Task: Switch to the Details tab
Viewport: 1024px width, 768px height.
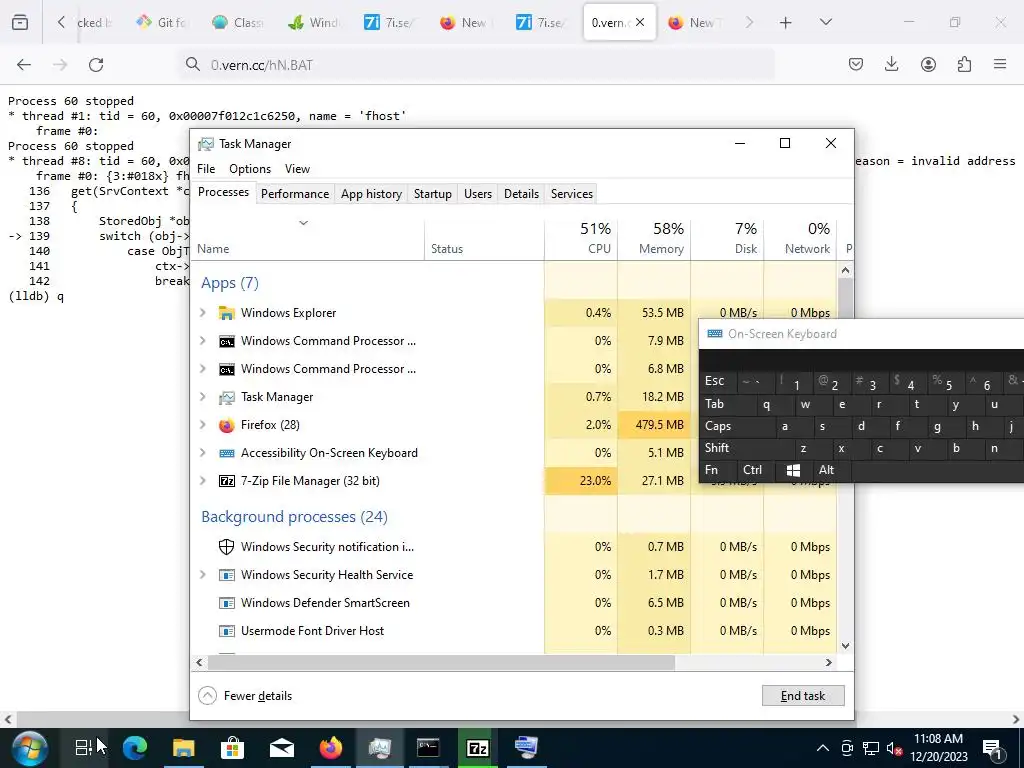Action: pos(521,194)
